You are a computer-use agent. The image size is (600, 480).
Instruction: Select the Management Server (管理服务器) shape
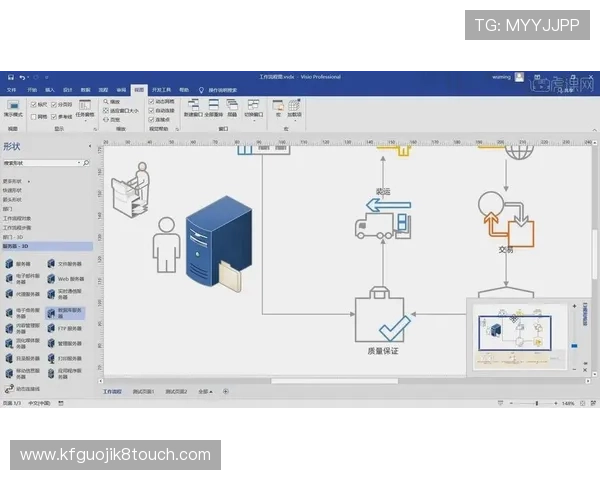tap(65, 343)
